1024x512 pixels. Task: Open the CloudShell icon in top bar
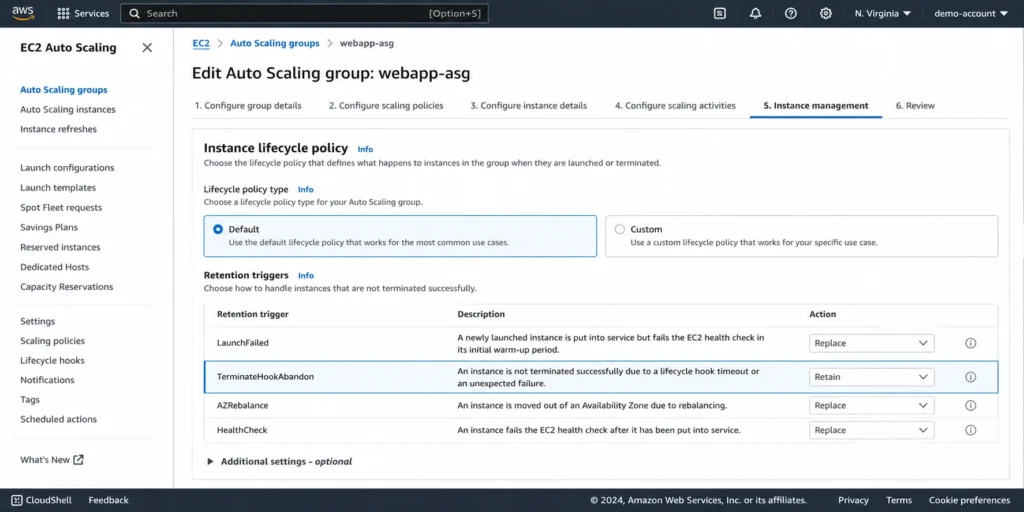click(x=720, y=14)
